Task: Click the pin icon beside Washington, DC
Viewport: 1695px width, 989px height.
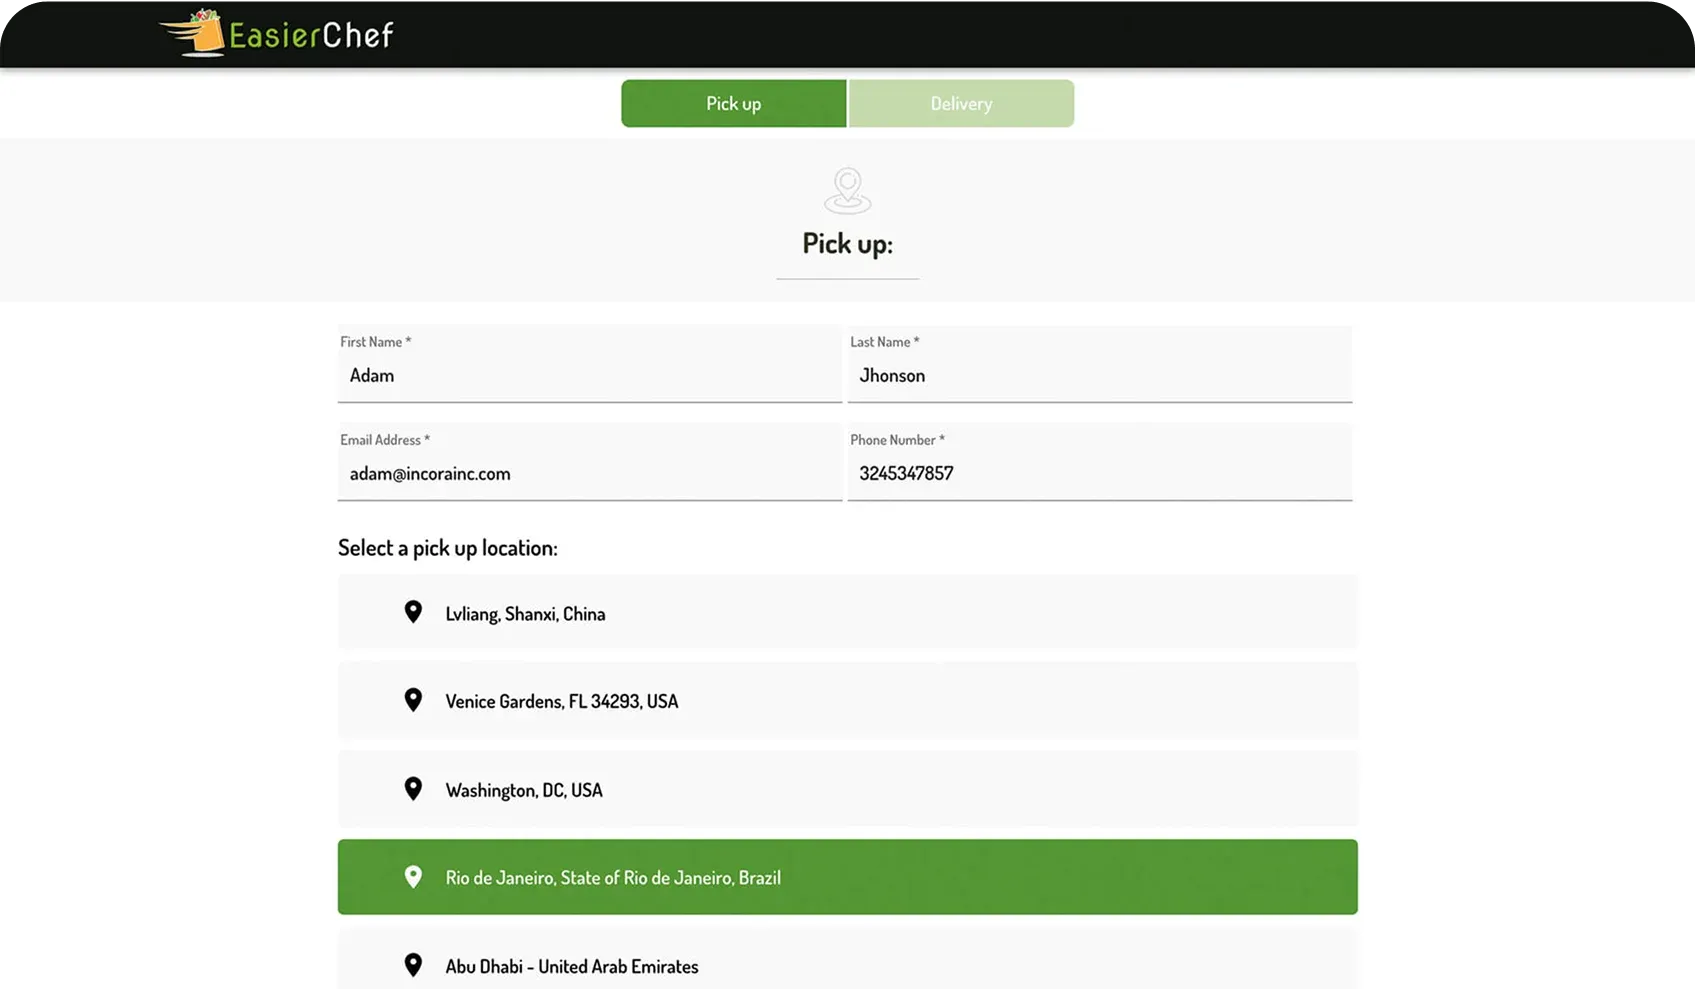Action: 413,789
